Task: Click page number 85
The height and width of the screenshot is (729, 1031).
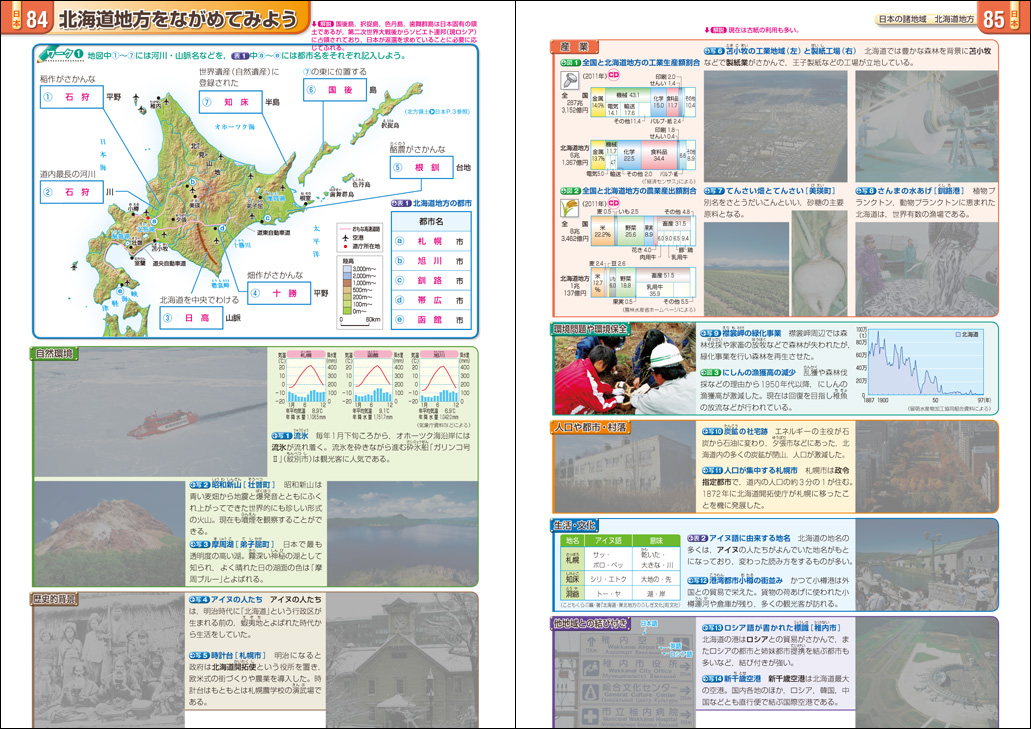Action: click(994, 19)
